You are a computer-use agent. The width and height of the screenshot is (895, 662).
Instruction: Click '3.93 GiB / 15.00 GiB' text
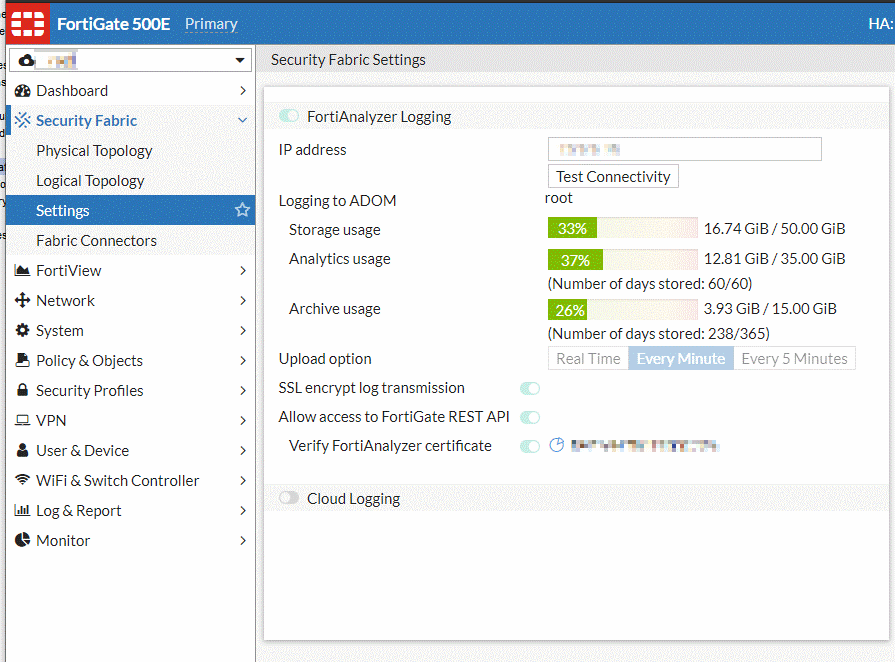click(769, 309)
